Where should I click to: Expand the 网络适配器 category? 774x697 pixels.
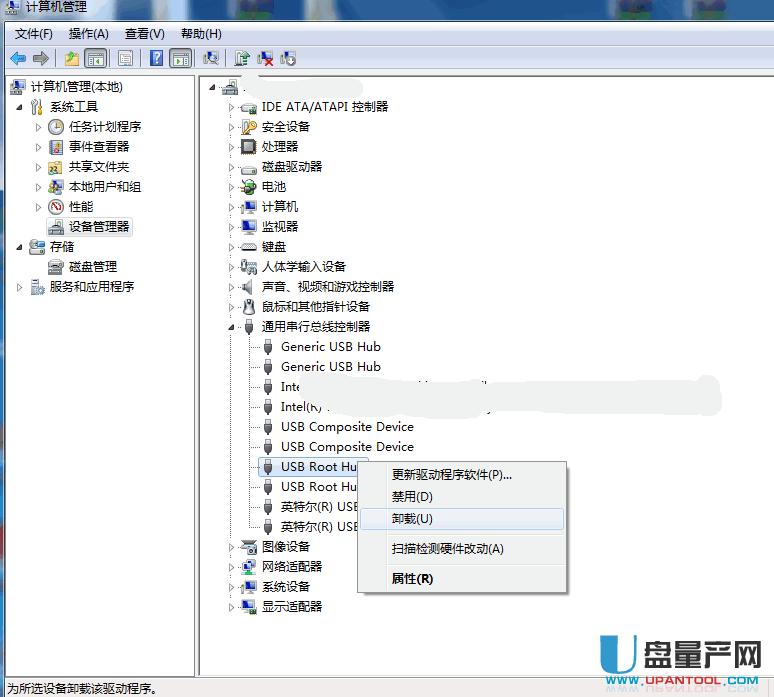pyautogui.click(x=231, y=567)
